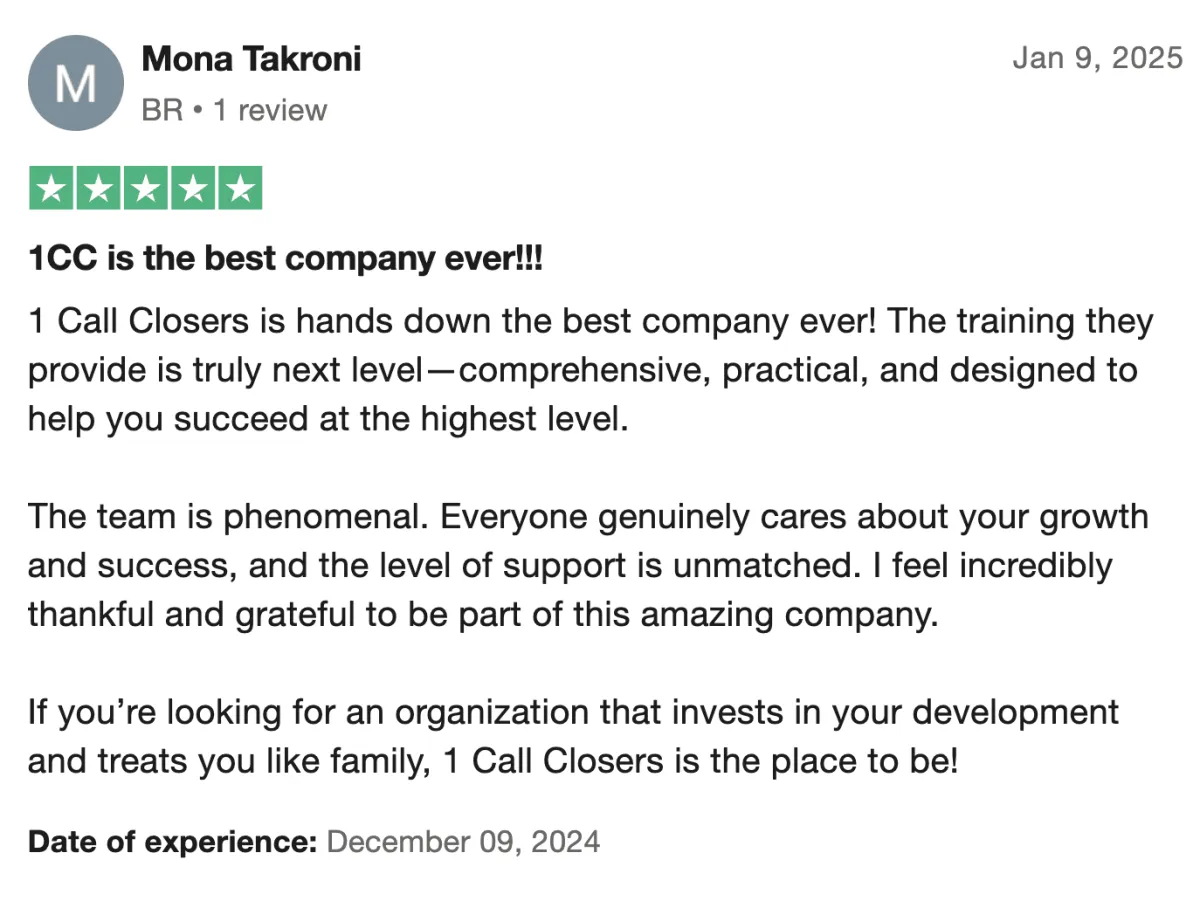
Task: Click the "1 review" count text
Action: pos(268,110)
